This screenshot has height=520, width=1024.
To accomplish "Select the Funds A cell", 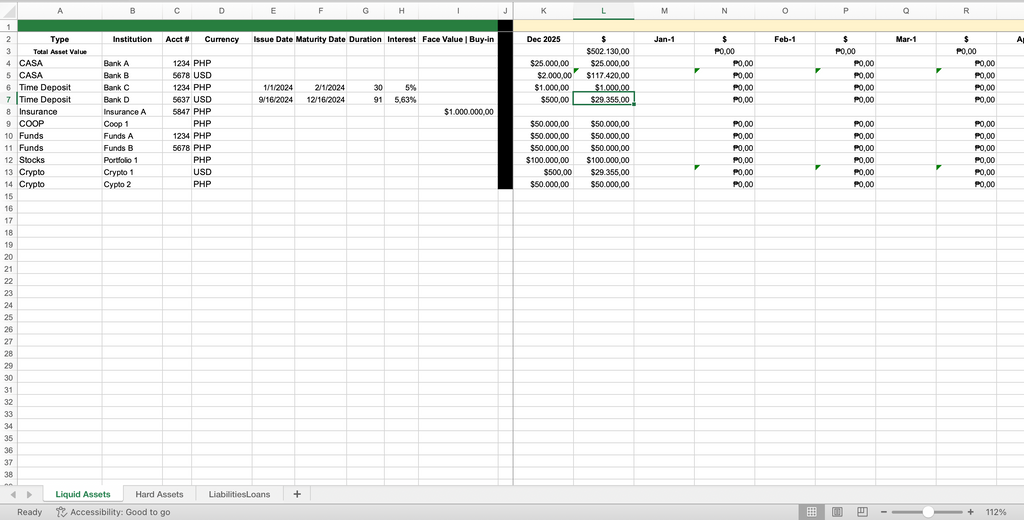I will tap(132, 136).
